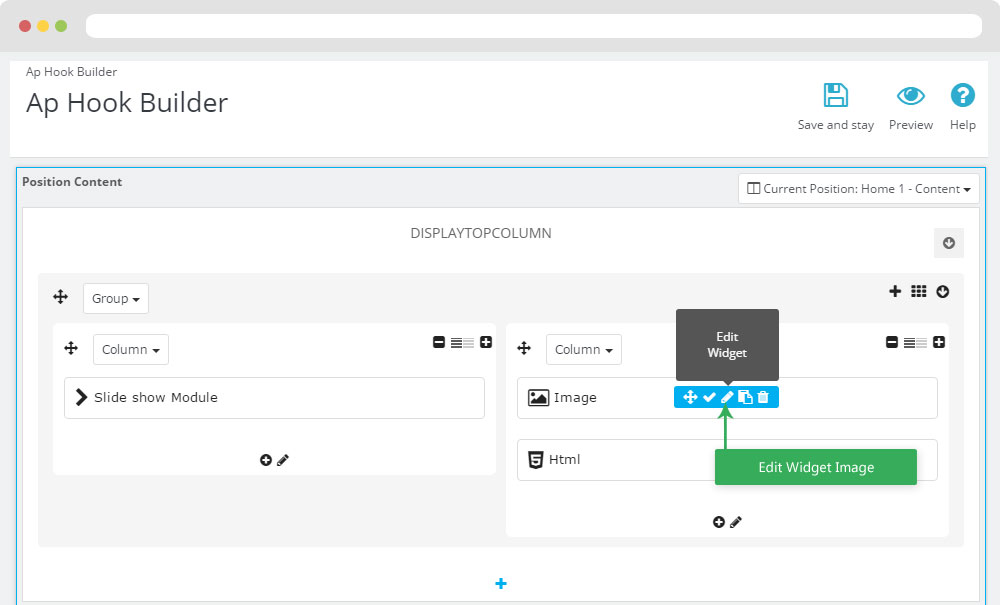Click the Save and stay icon
Screen dimensions: 1000x605
(x=835, y=96)
